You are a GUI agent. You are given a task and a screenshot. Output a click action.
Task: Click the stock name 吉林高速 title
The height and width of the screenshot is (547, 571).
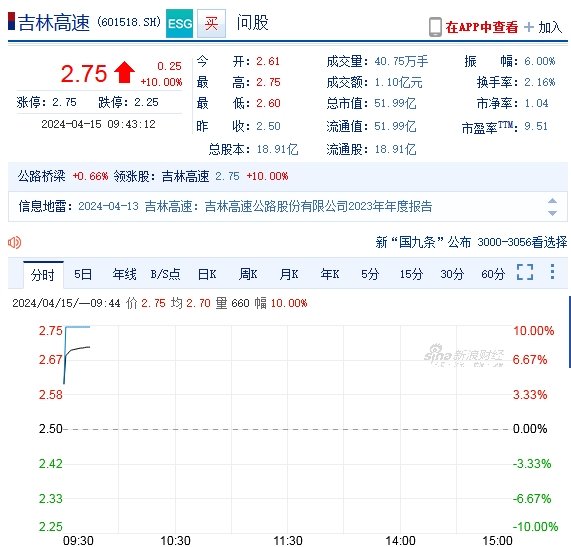(x=54, y=23)
